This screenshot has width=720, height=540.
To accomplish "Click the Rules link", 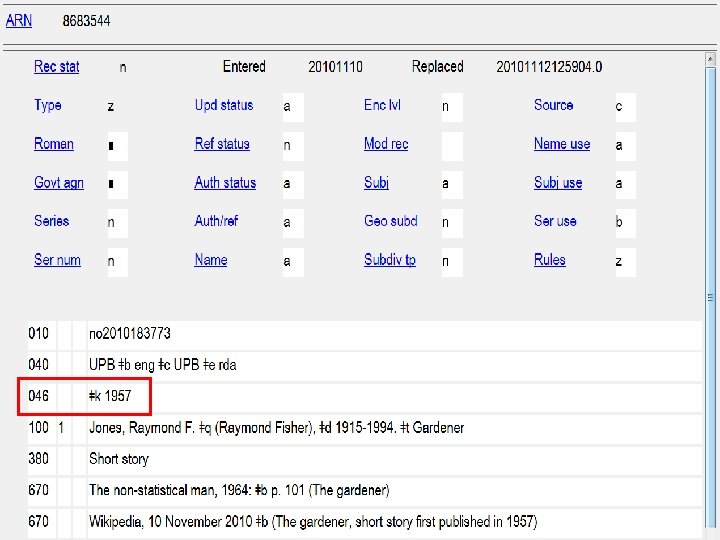I will 550,260.
